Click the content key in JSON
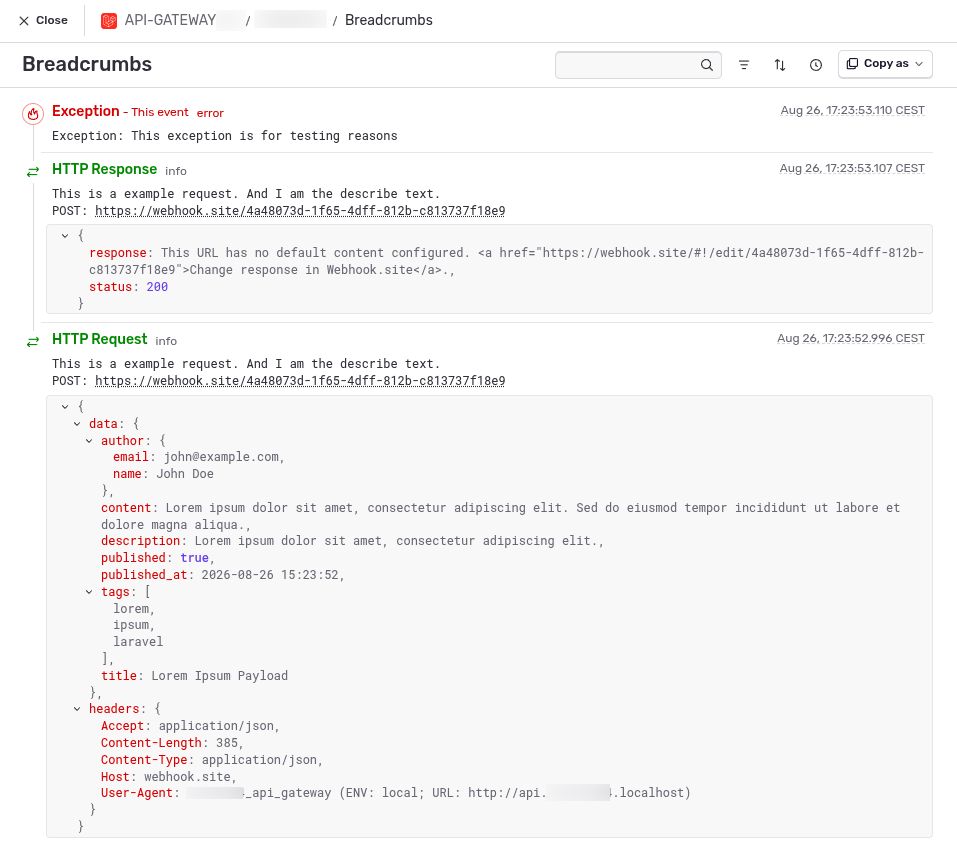 point(126,508)
